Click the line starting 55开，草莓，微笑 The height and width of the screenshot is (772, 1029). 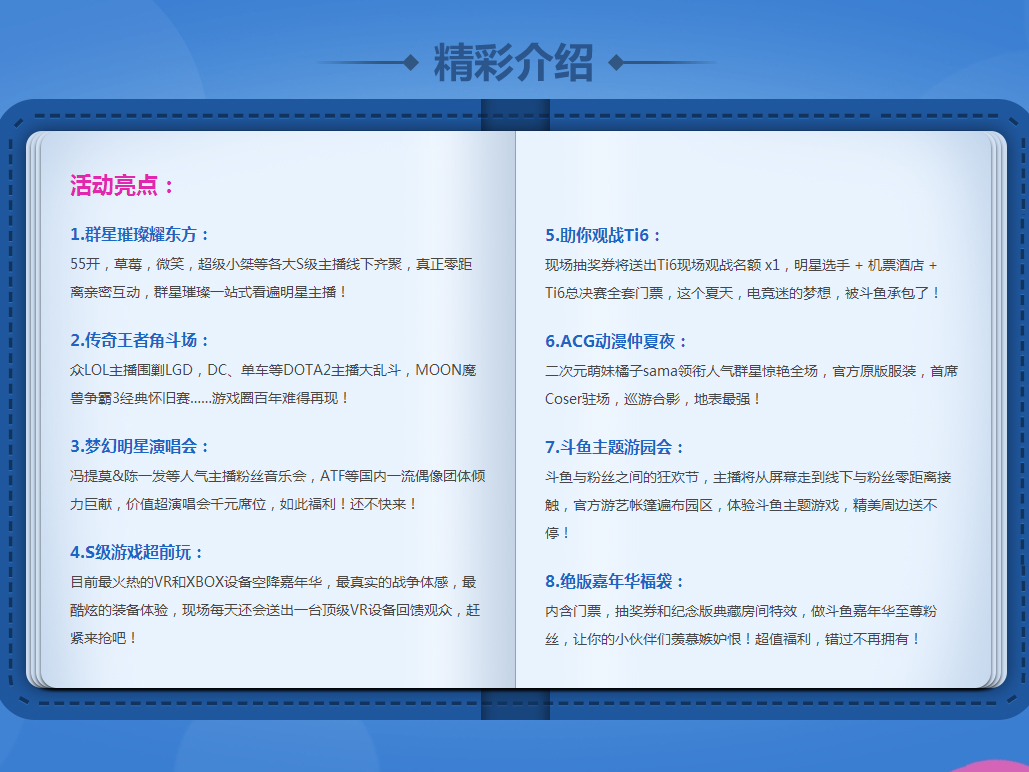click(271, 264)
